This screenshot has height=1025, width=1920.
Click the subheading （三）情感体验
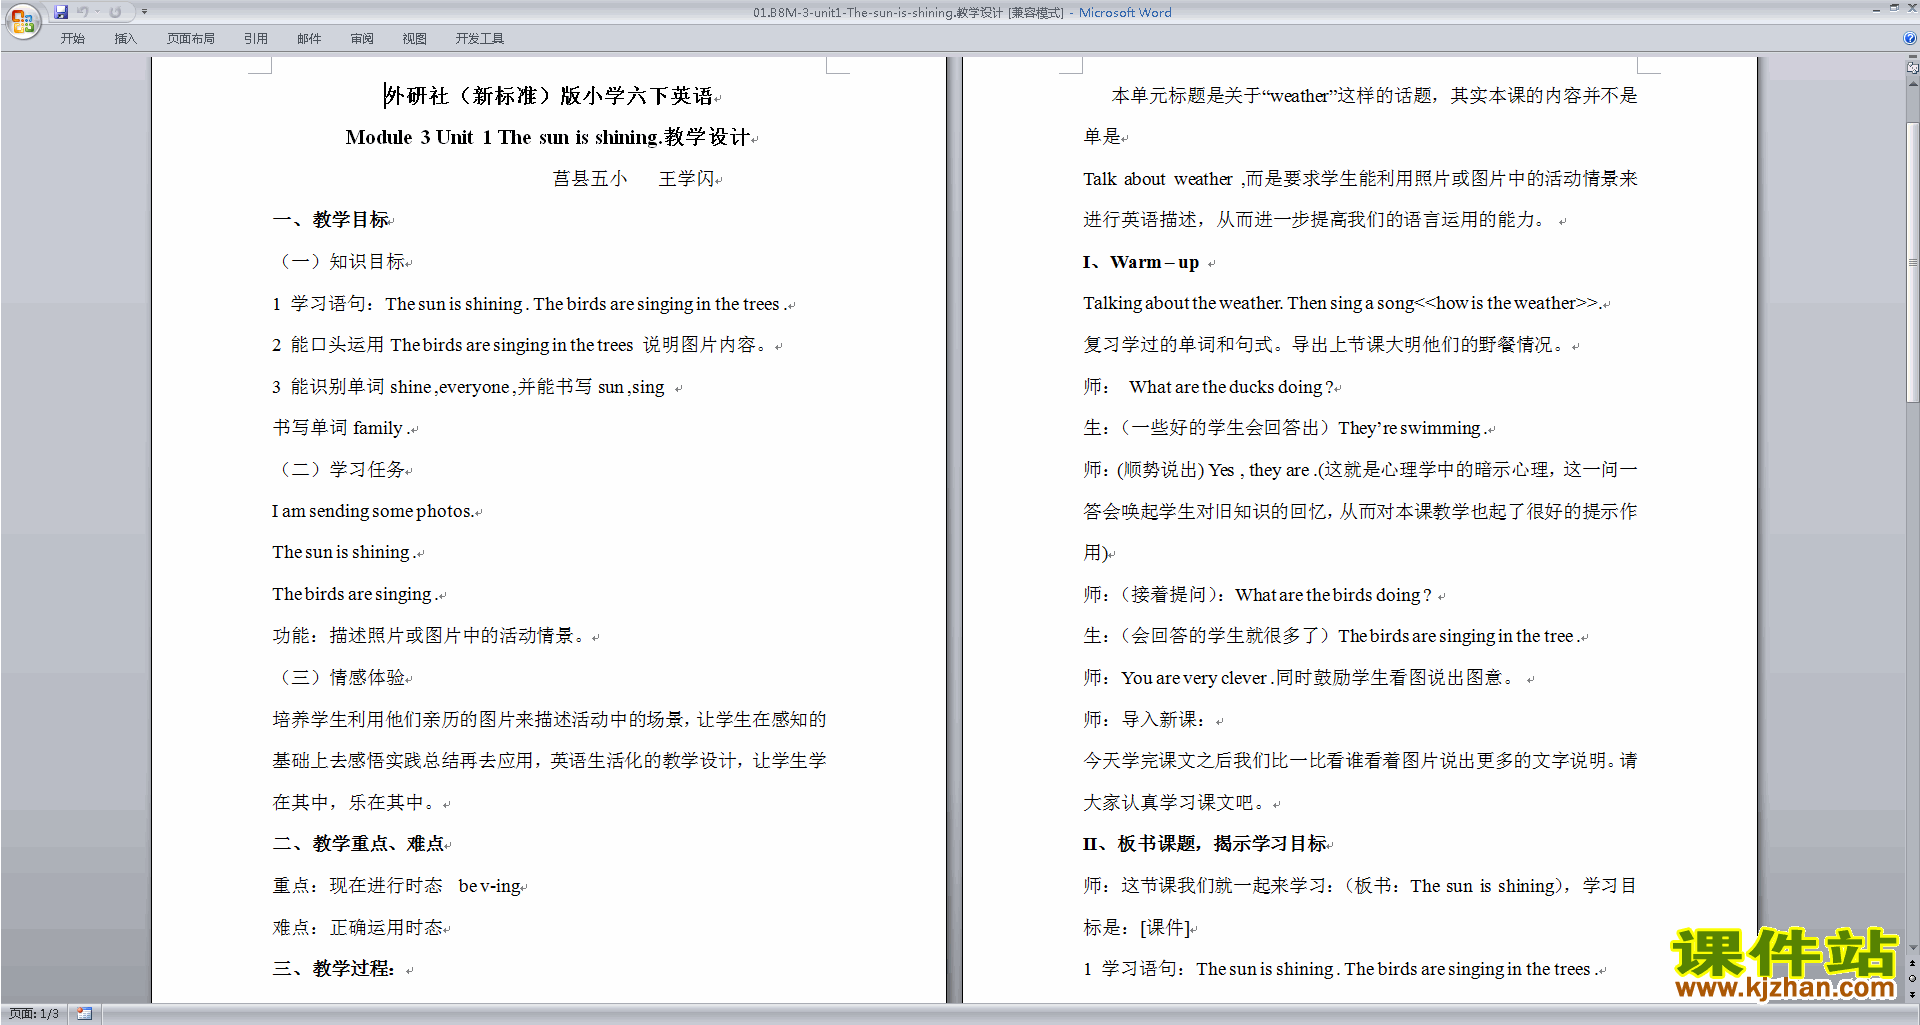click(342, 678)
